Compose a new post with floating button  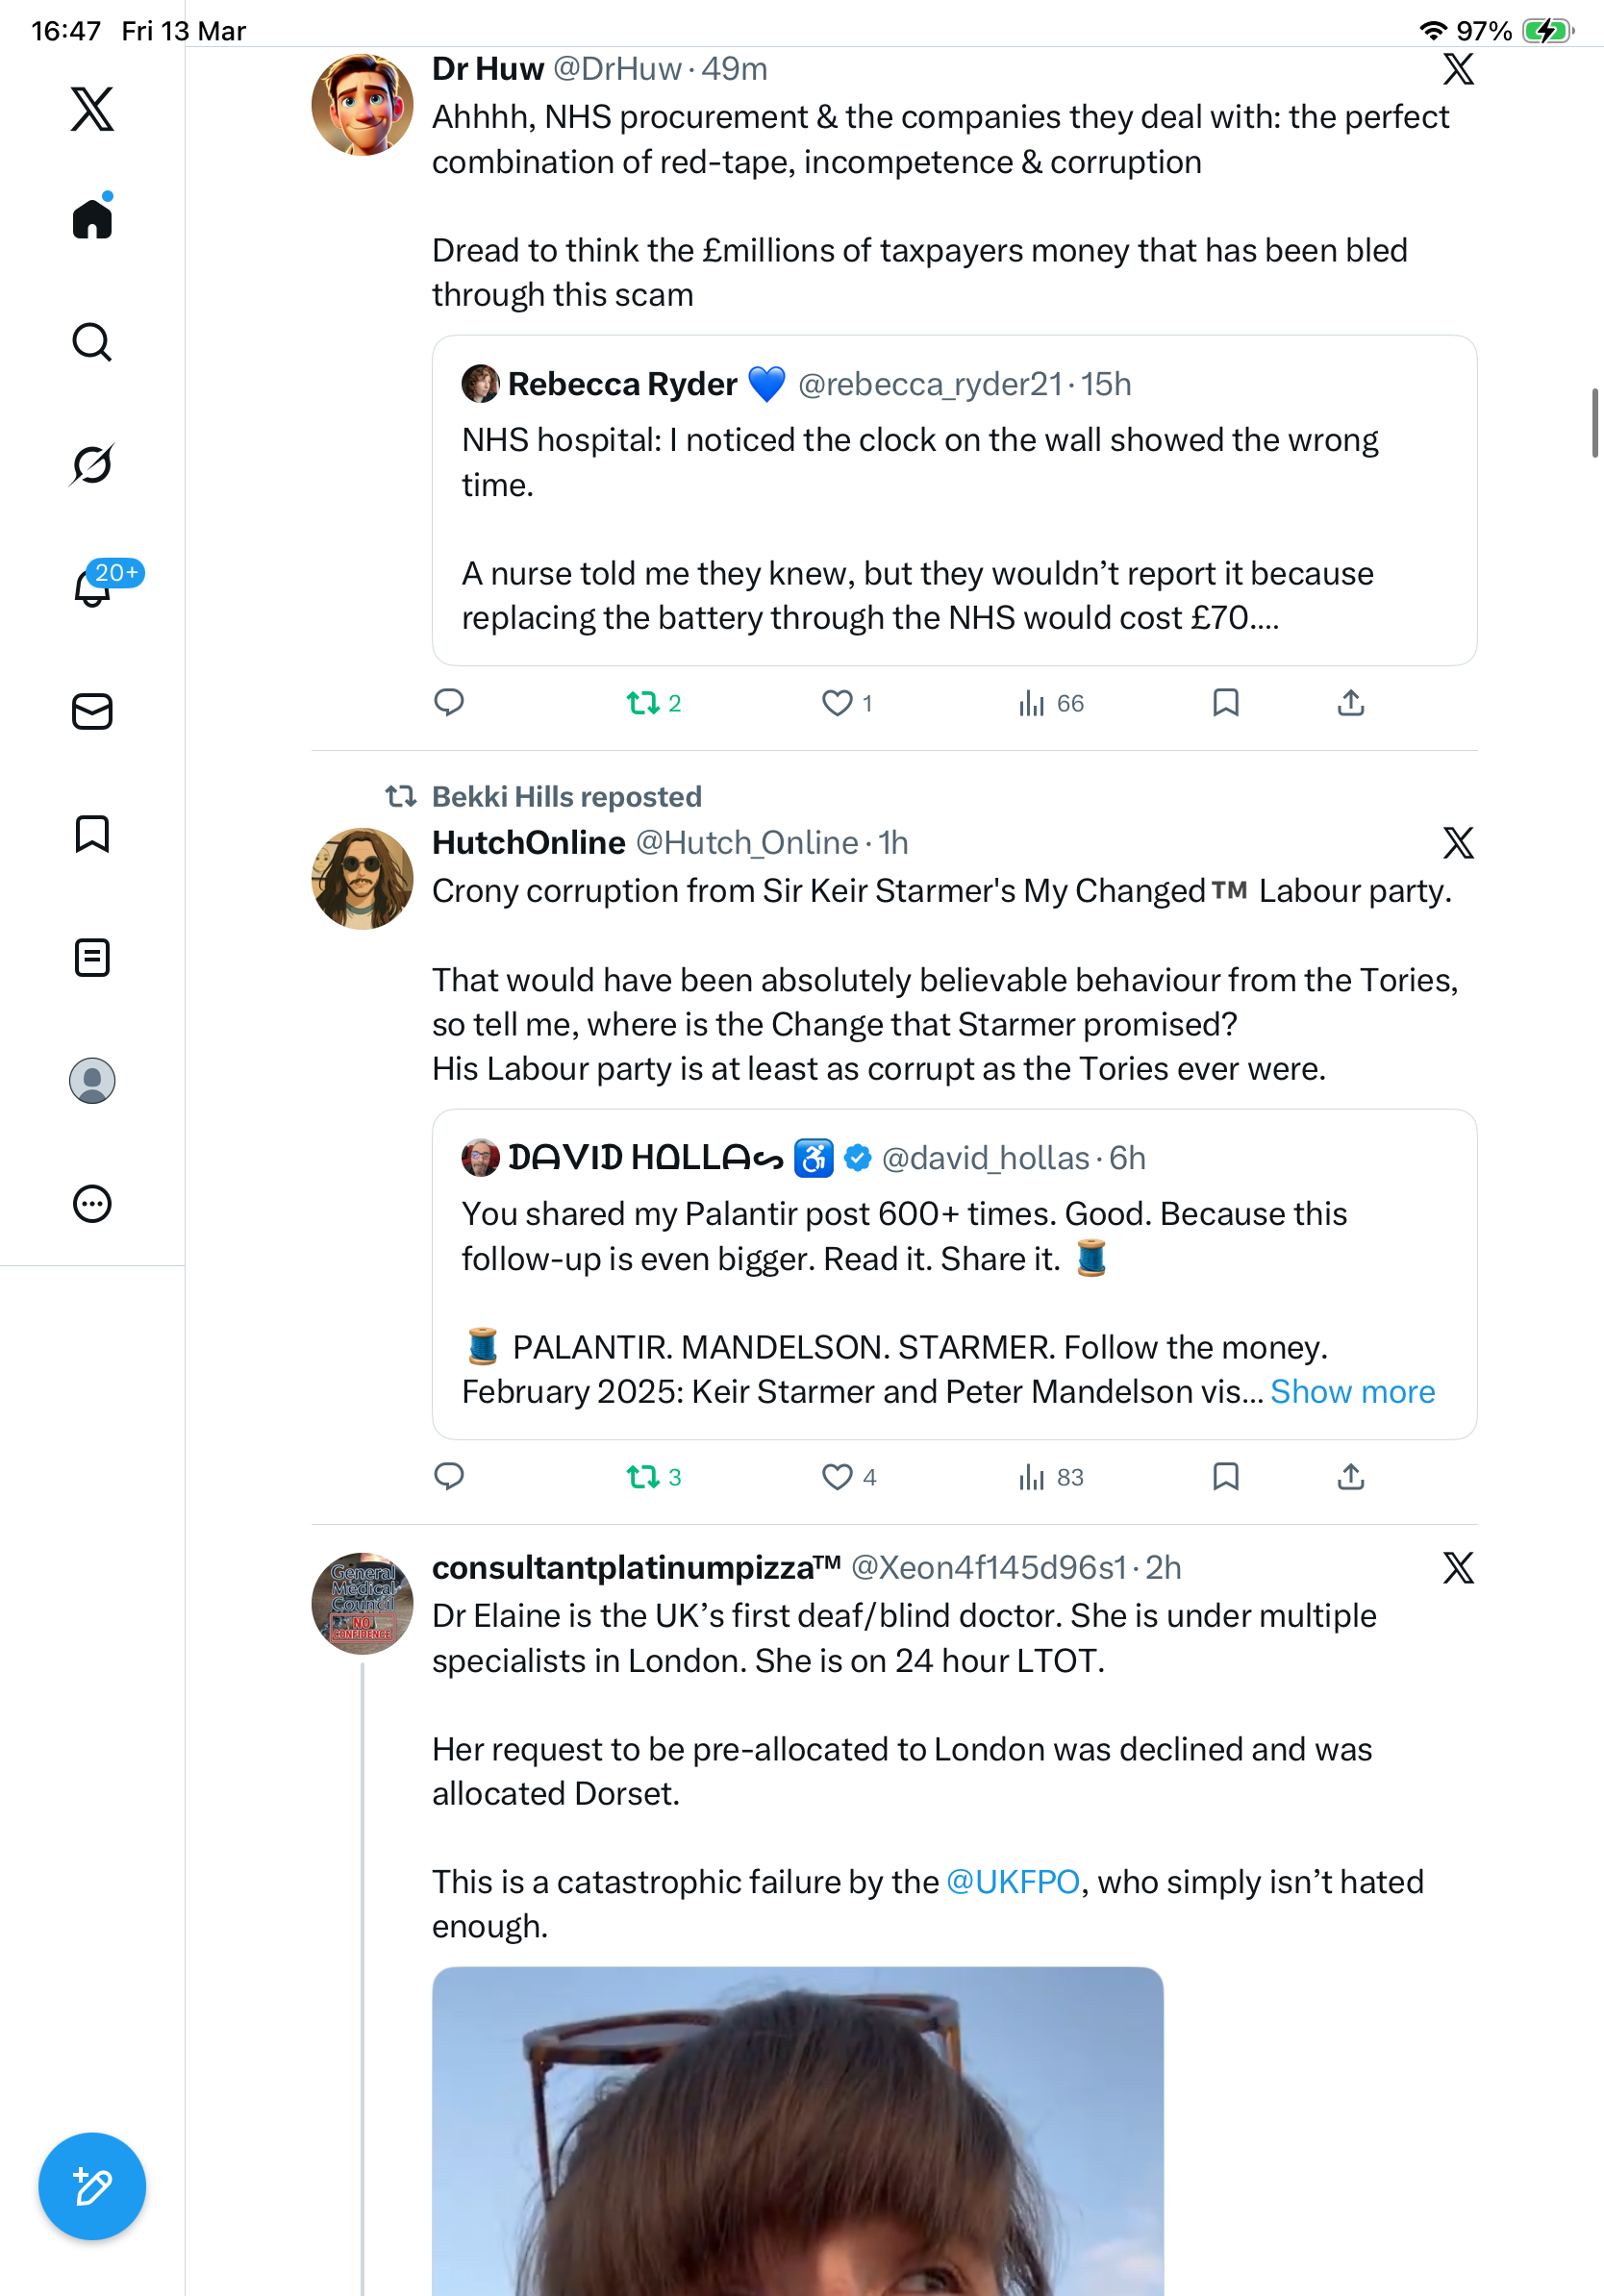(92, 2186)
